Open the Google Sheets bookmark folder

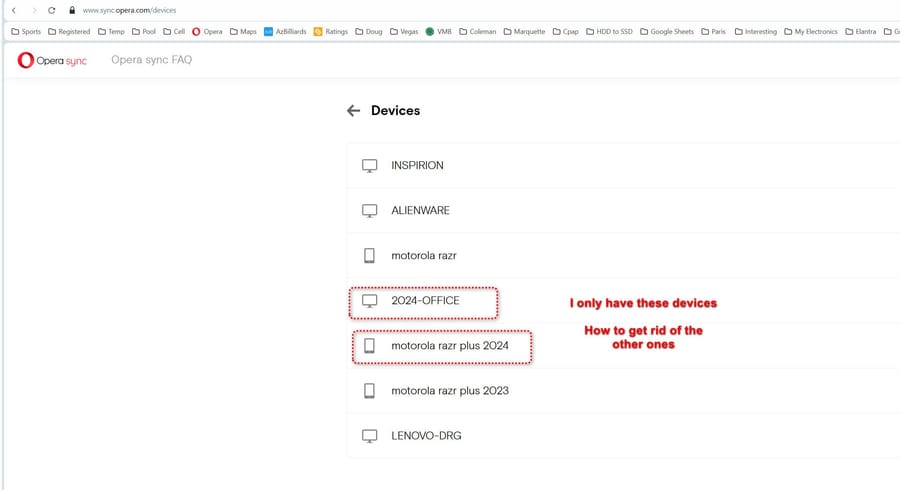pyautogui.click(x=667, y=32)
